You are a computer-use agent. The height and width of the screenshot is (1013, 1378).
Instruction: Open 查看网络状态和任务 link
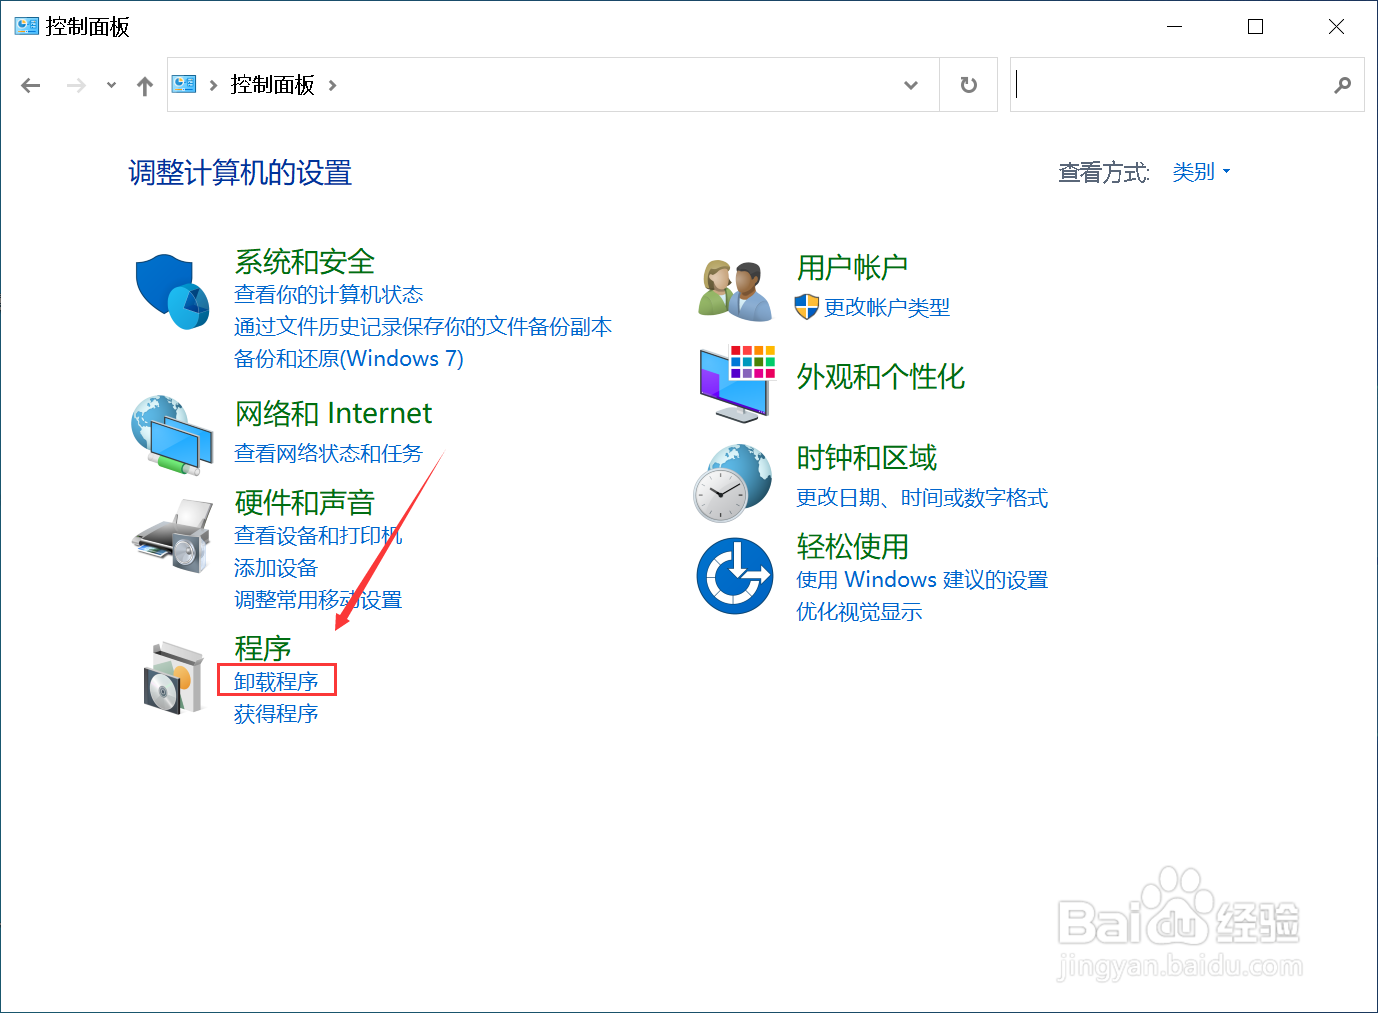329,454
